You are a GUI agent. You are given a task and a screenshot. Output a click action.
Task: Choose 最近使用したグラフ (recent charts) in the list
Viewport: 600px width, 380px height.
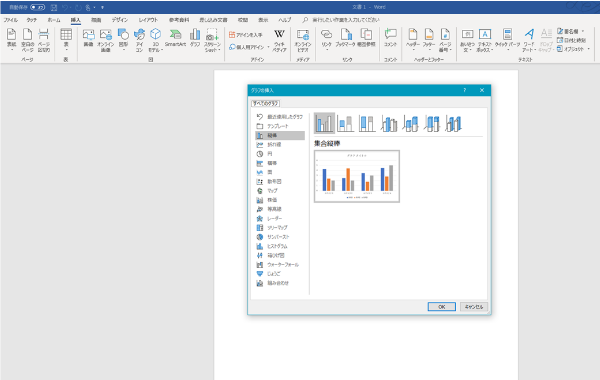pos(280,117)
